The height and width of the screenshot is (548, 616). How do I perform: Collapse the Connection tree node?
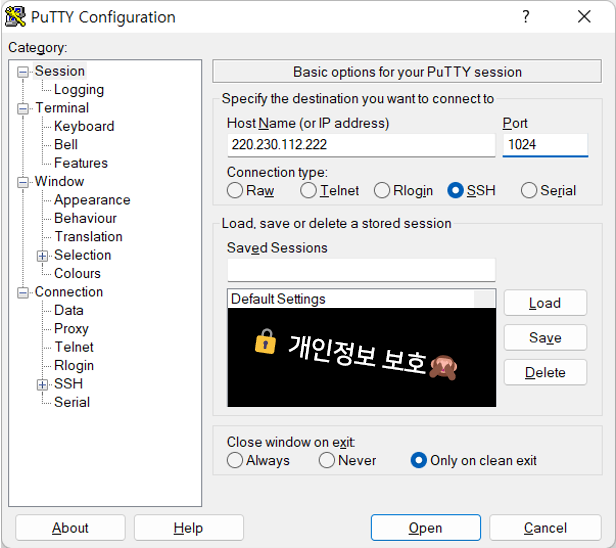tap(23, 293)
